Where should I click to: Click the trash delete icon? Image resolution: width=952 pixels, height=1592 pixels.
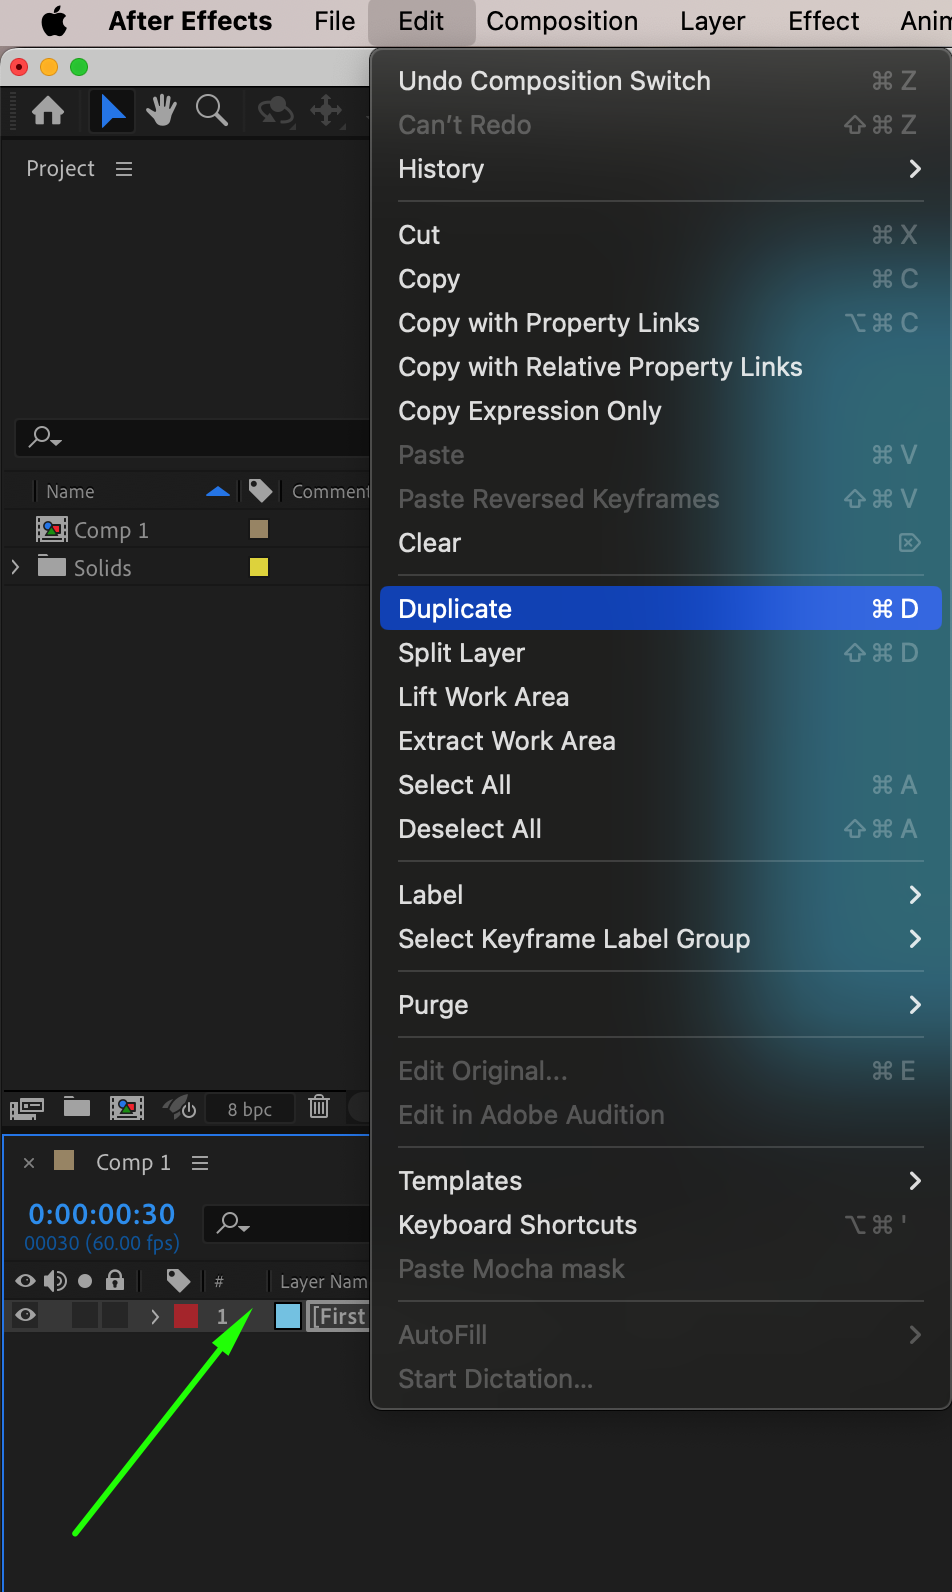click(x=319, y=1107)
